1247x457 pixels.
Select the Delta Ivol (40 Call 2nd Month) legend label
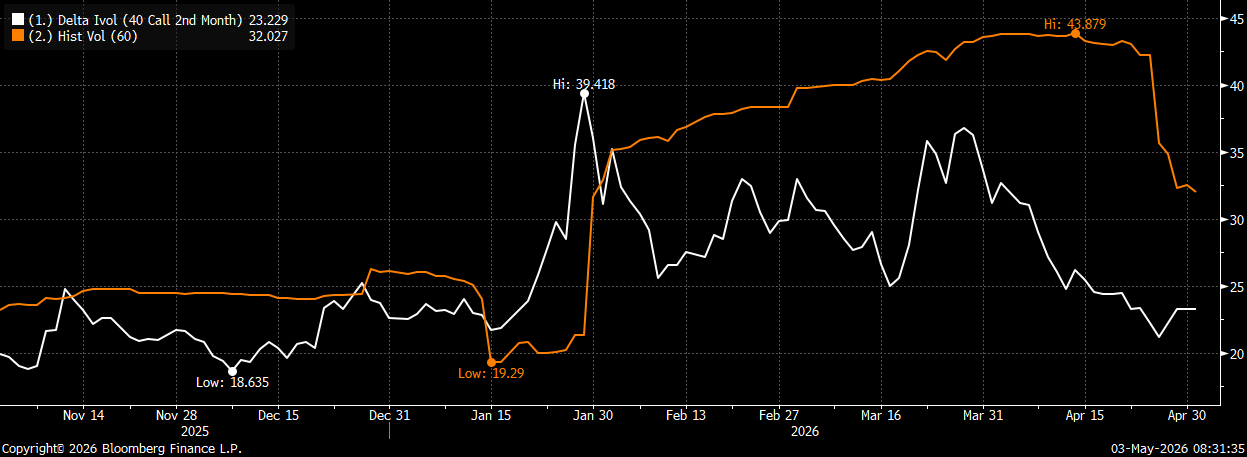pos(134,20)
